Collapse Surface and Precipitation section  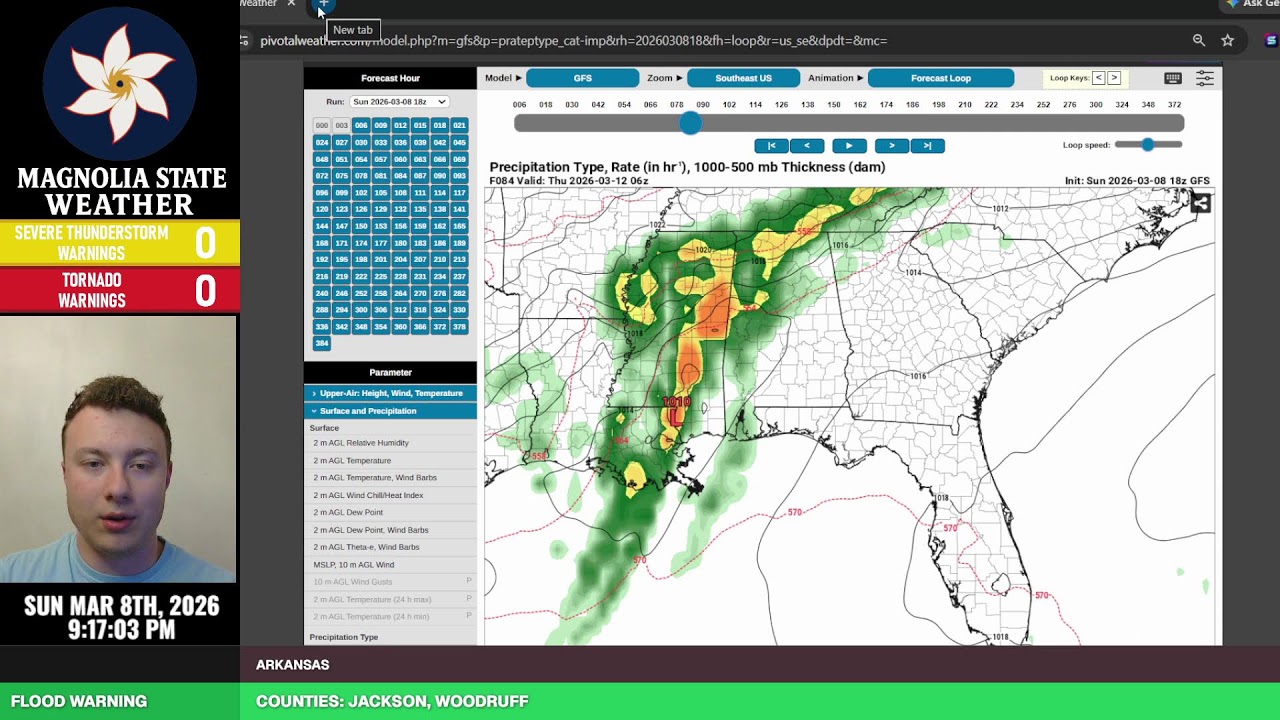(x=390, y=411)
